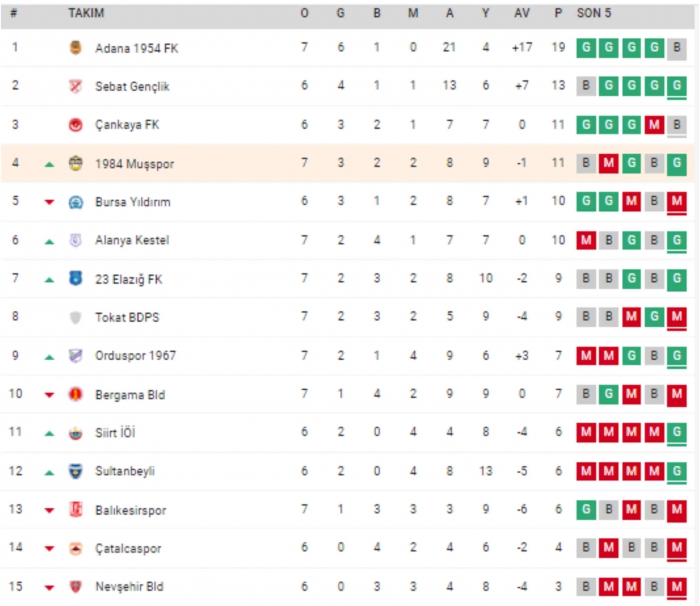Click the Bergama Bld club logo
This screenshot has height=606, width=700.
point(75,395)
